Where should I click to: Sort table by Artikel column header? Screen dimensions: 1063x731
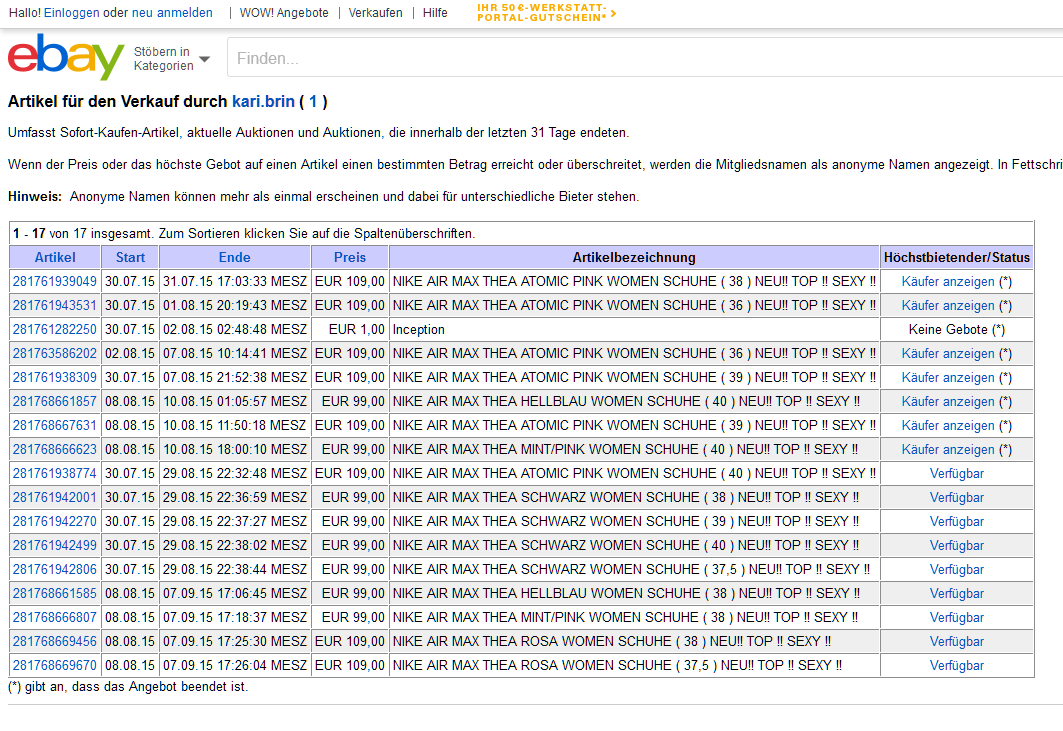tap(55, 257)
